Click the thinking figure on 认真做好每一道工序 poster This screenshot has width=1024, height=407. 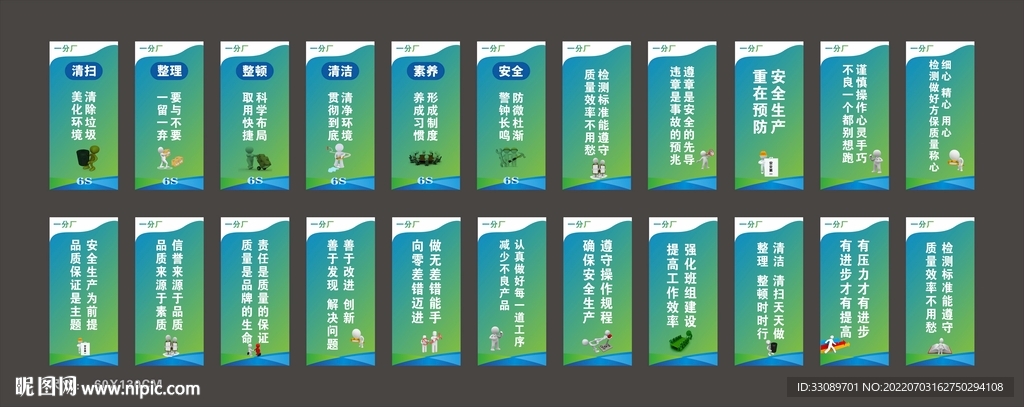tap(496, 338)
